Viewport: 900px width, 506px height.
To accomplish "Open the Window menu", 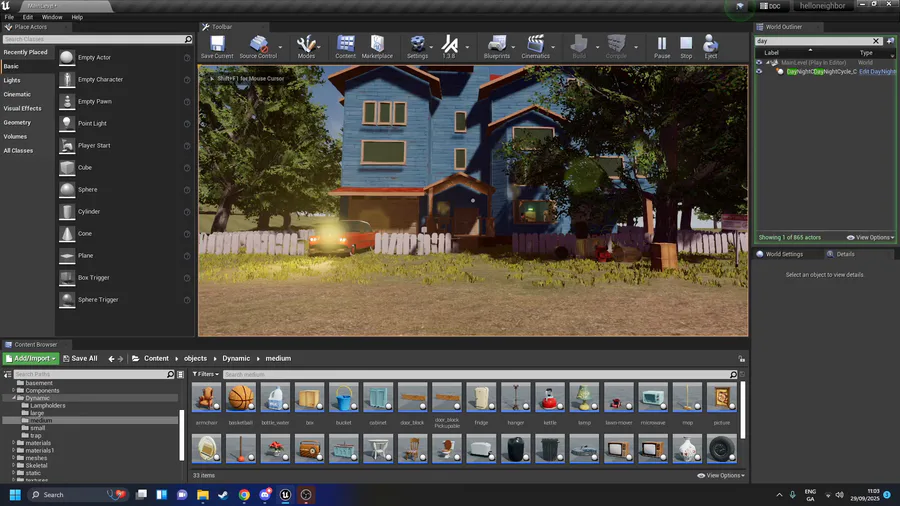I will click(x=52, y=17).
